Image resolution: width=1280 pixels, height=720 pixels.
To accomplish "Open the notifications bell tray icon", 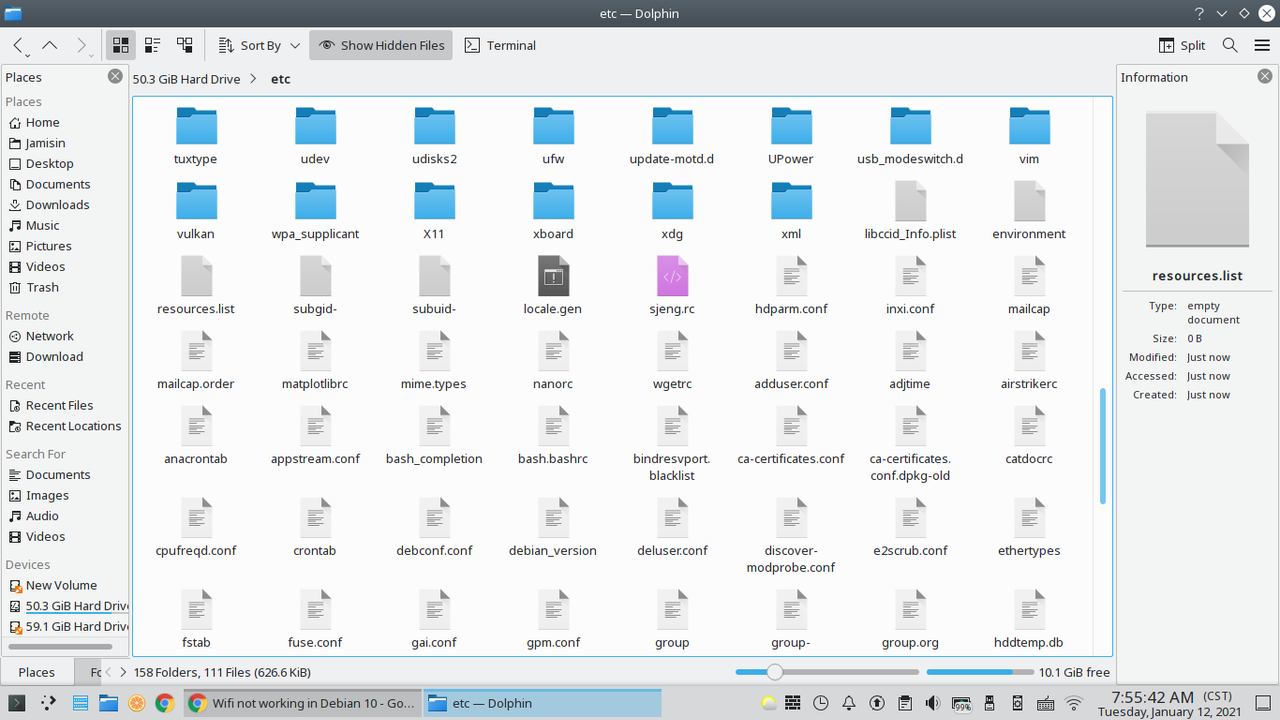I will click(x=849, y=703).
